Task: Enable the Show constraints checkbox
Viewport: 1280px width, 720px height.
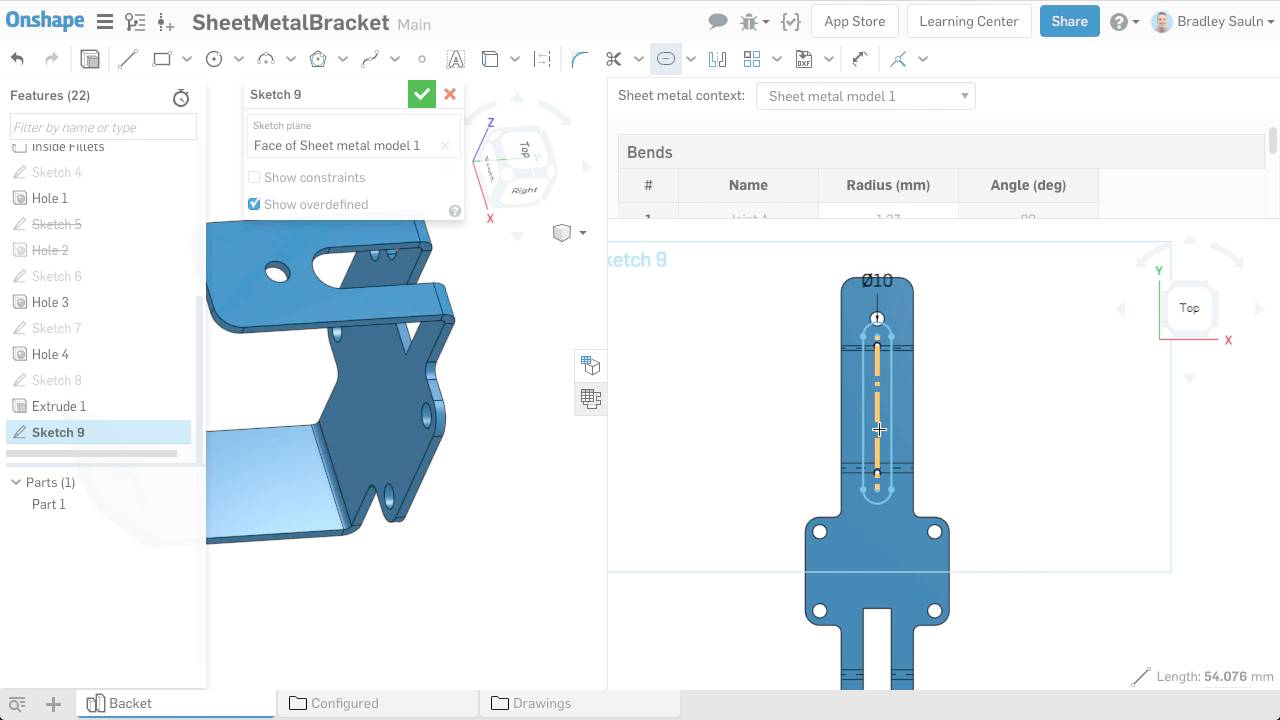Action: (x=254, y=178)
